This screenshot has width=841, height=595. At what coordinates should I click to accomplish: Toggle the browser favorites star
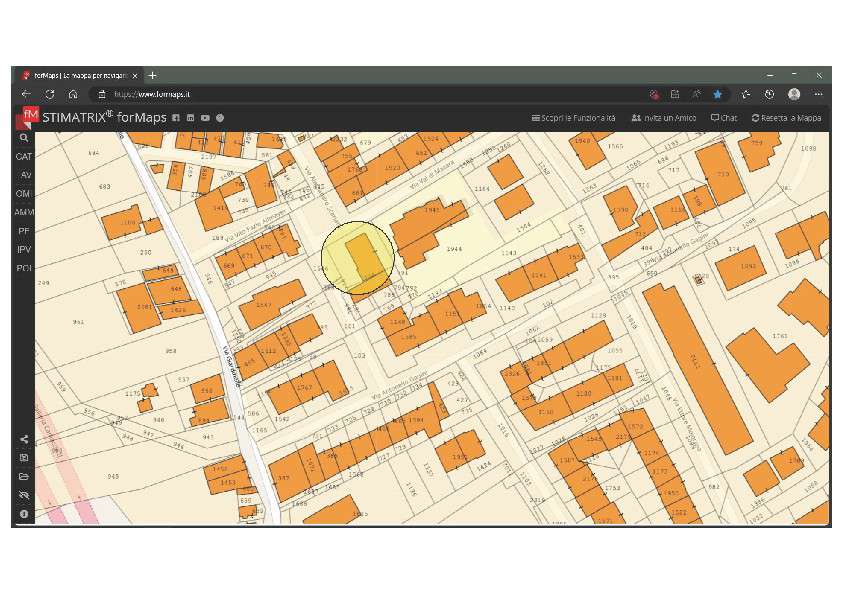coord(717,94)
